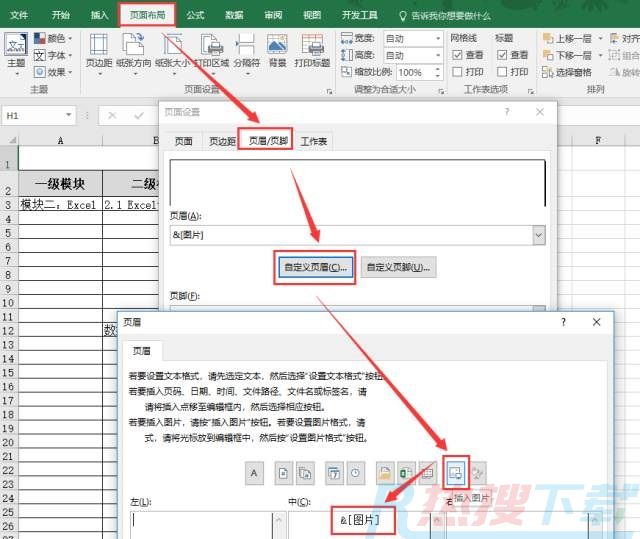
Task: Expand the 高度 height dropdown
Action: click(x=438, y=55)
